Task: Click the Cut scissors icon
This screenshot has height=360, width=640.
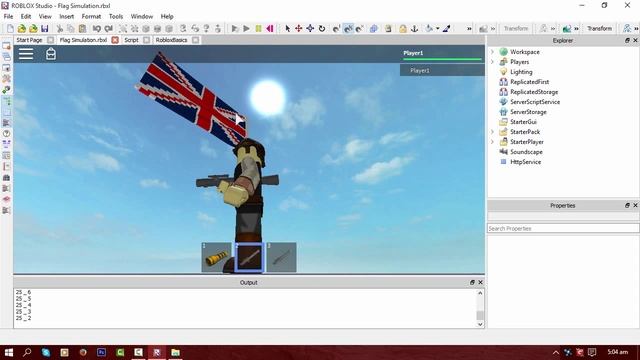Action: [60, 29]
